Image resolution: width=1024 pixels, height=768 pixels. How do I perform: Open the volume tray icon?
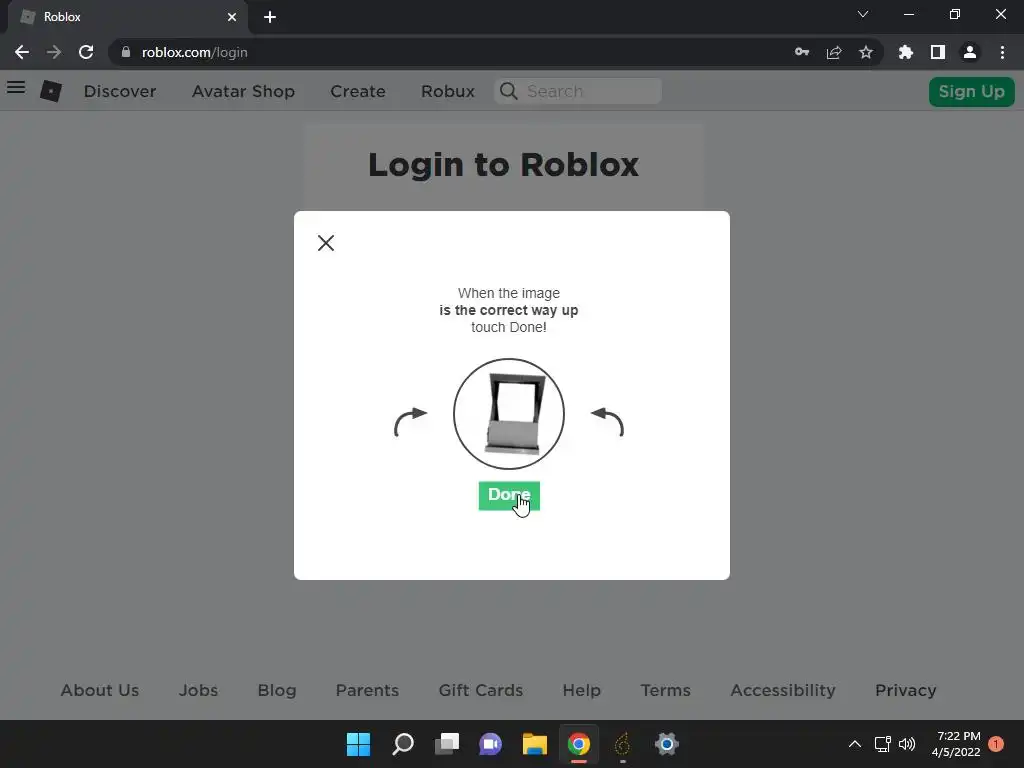click(x=906, y=744)
